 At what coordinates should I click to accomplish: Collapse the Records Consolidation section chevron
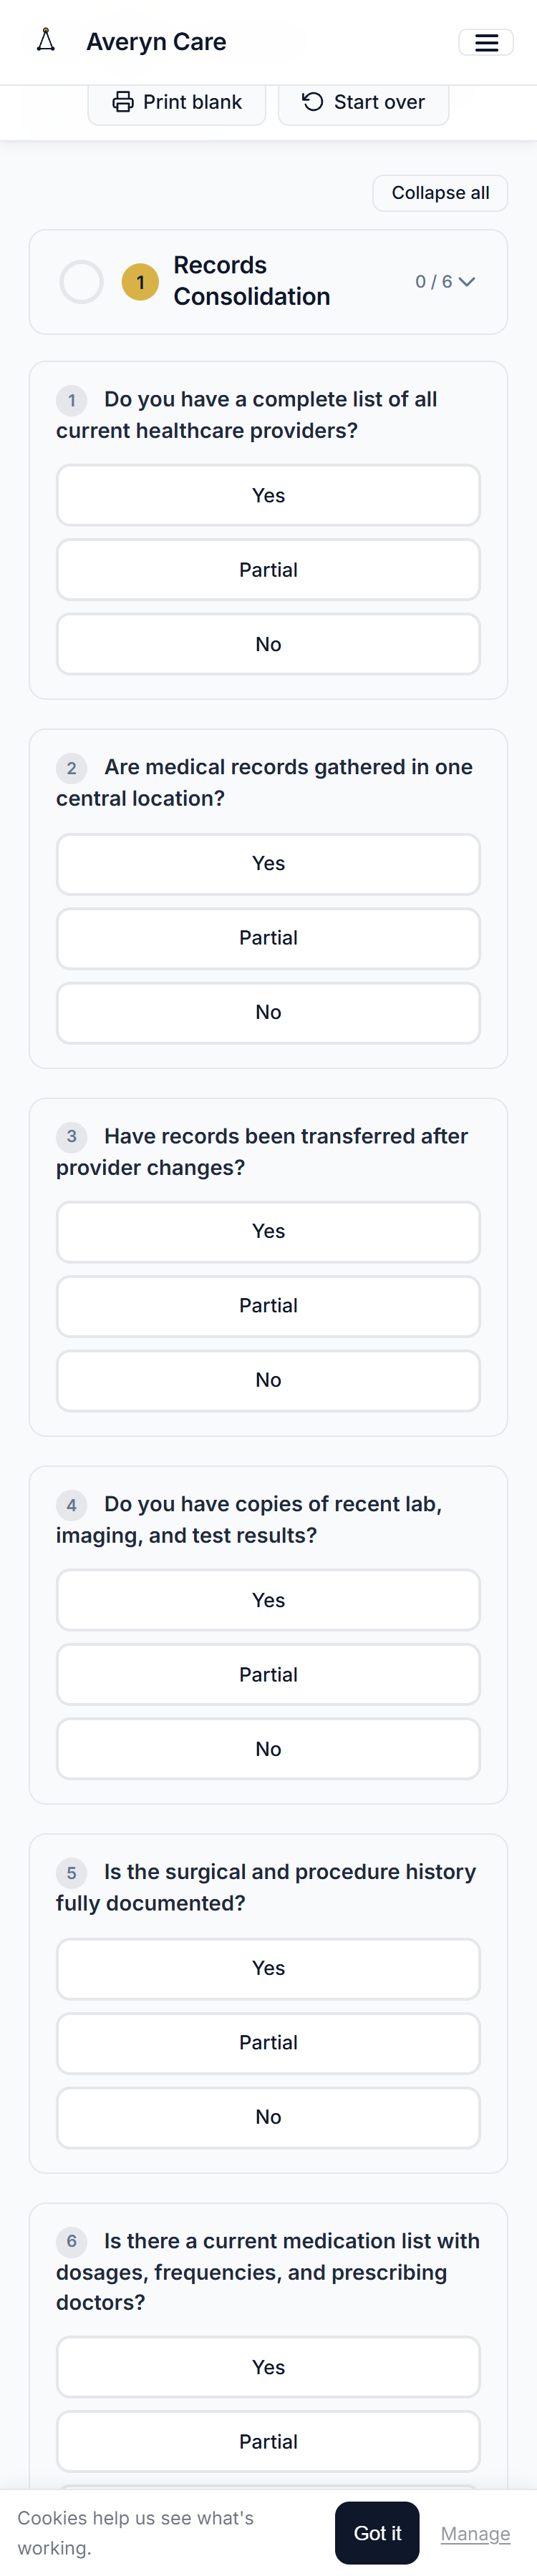tap(466, 282)
